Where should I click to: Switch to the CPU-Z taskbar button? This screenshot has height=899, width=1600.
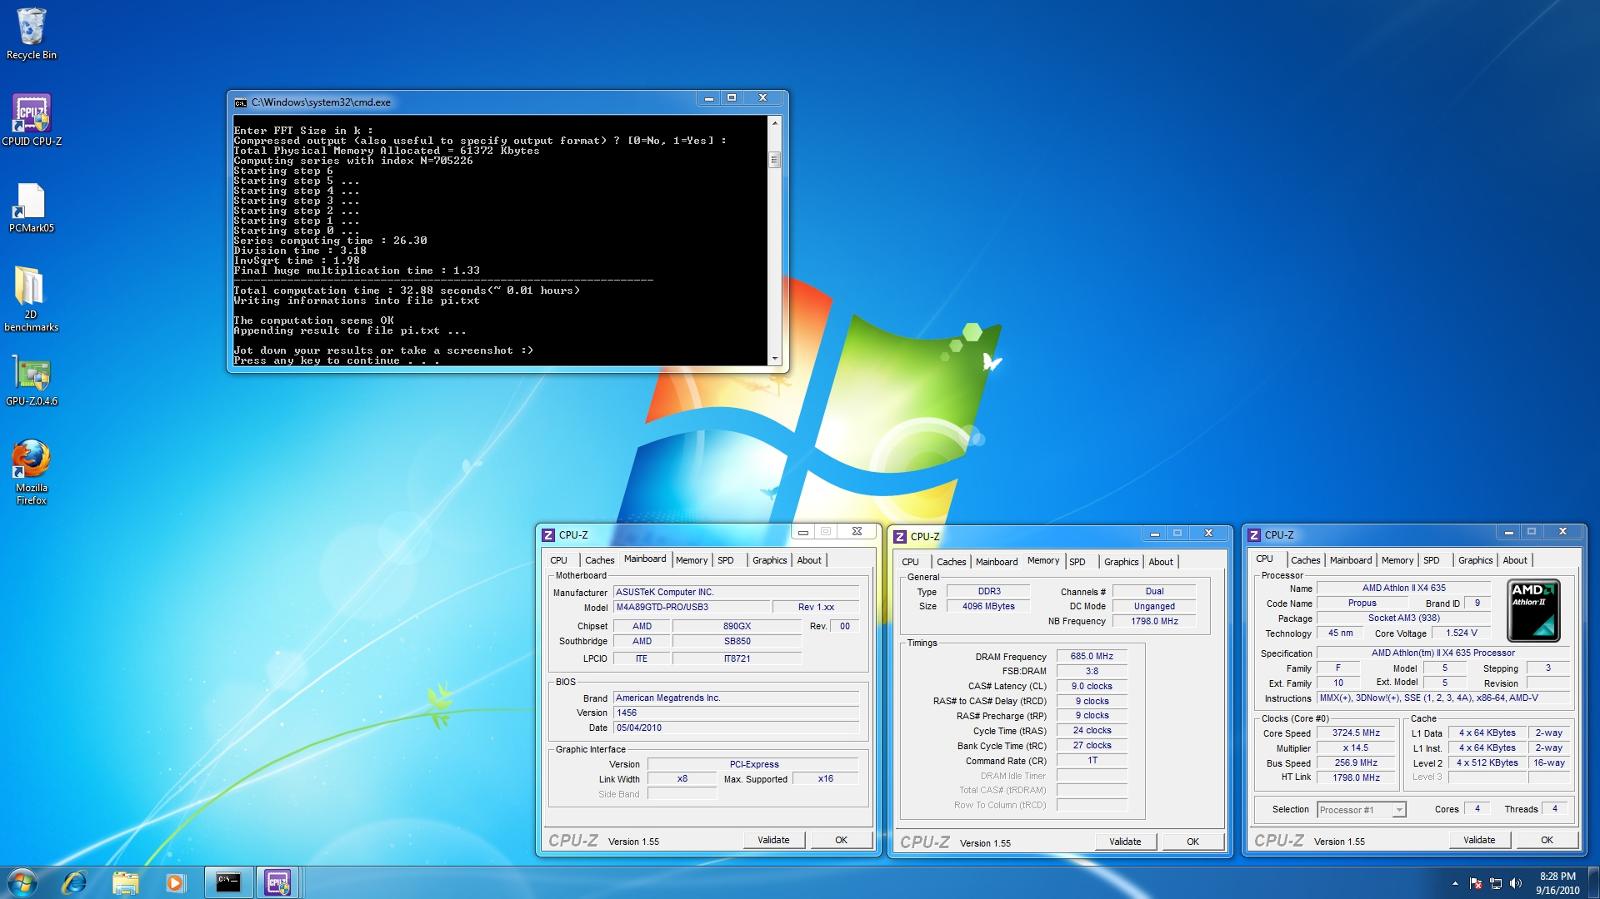(277, 882)
